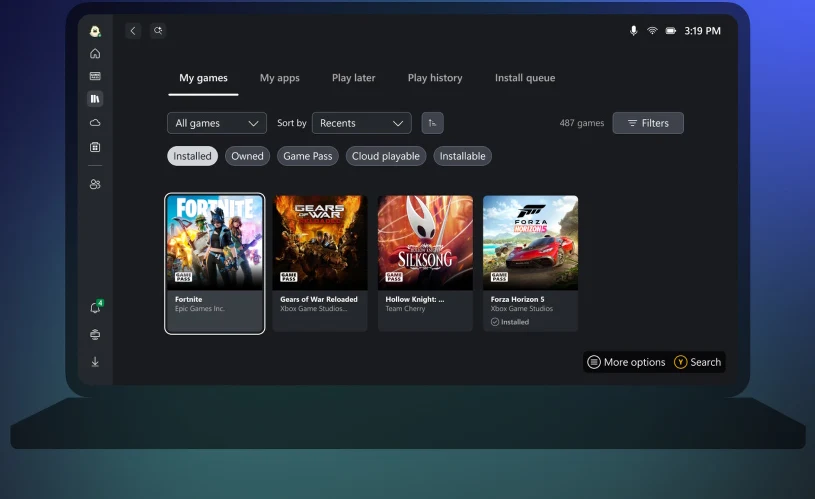
Task: Click the 'Fortnite' title text
Action: click(189, 299)
